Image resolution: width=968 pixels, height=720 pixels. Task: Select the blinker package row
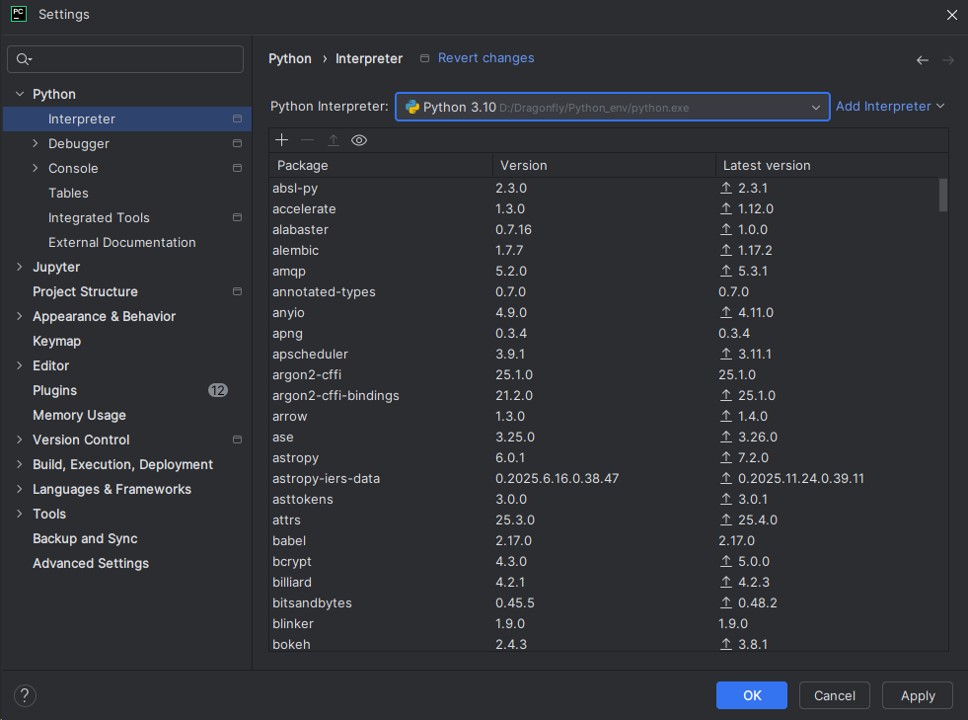[x=604, y=624]
